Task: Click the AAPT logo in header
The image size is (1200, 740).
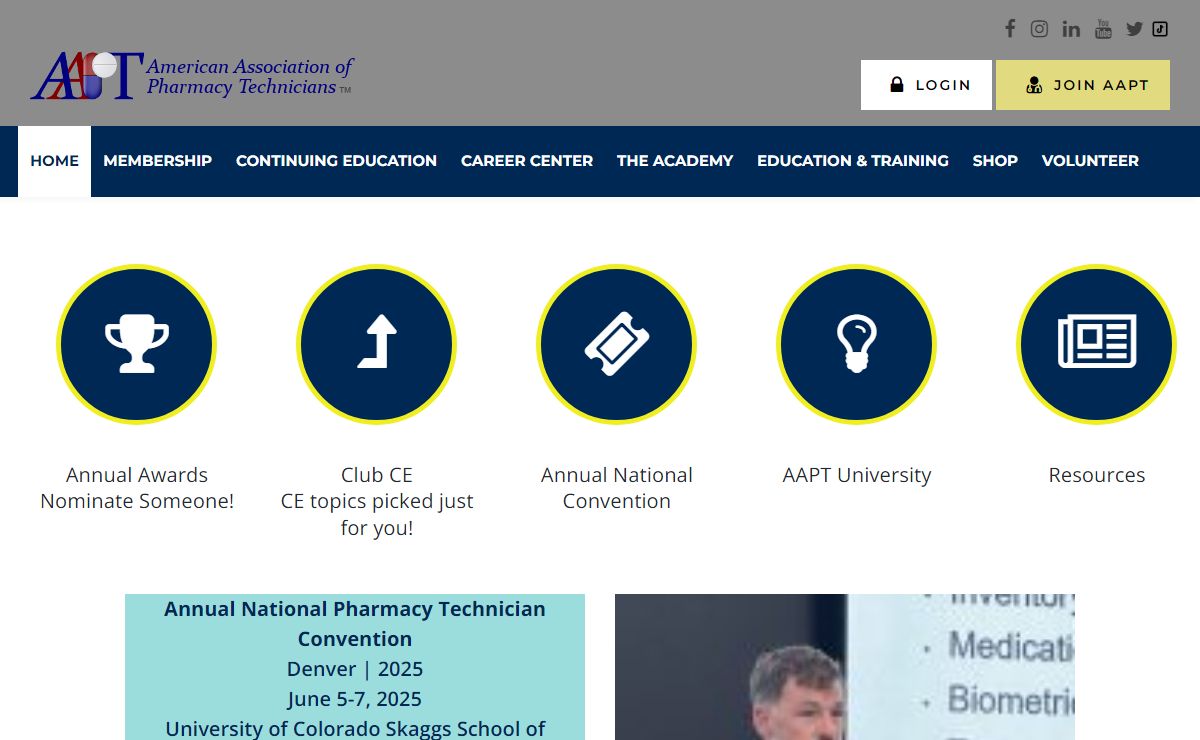Action: point(192,76)
